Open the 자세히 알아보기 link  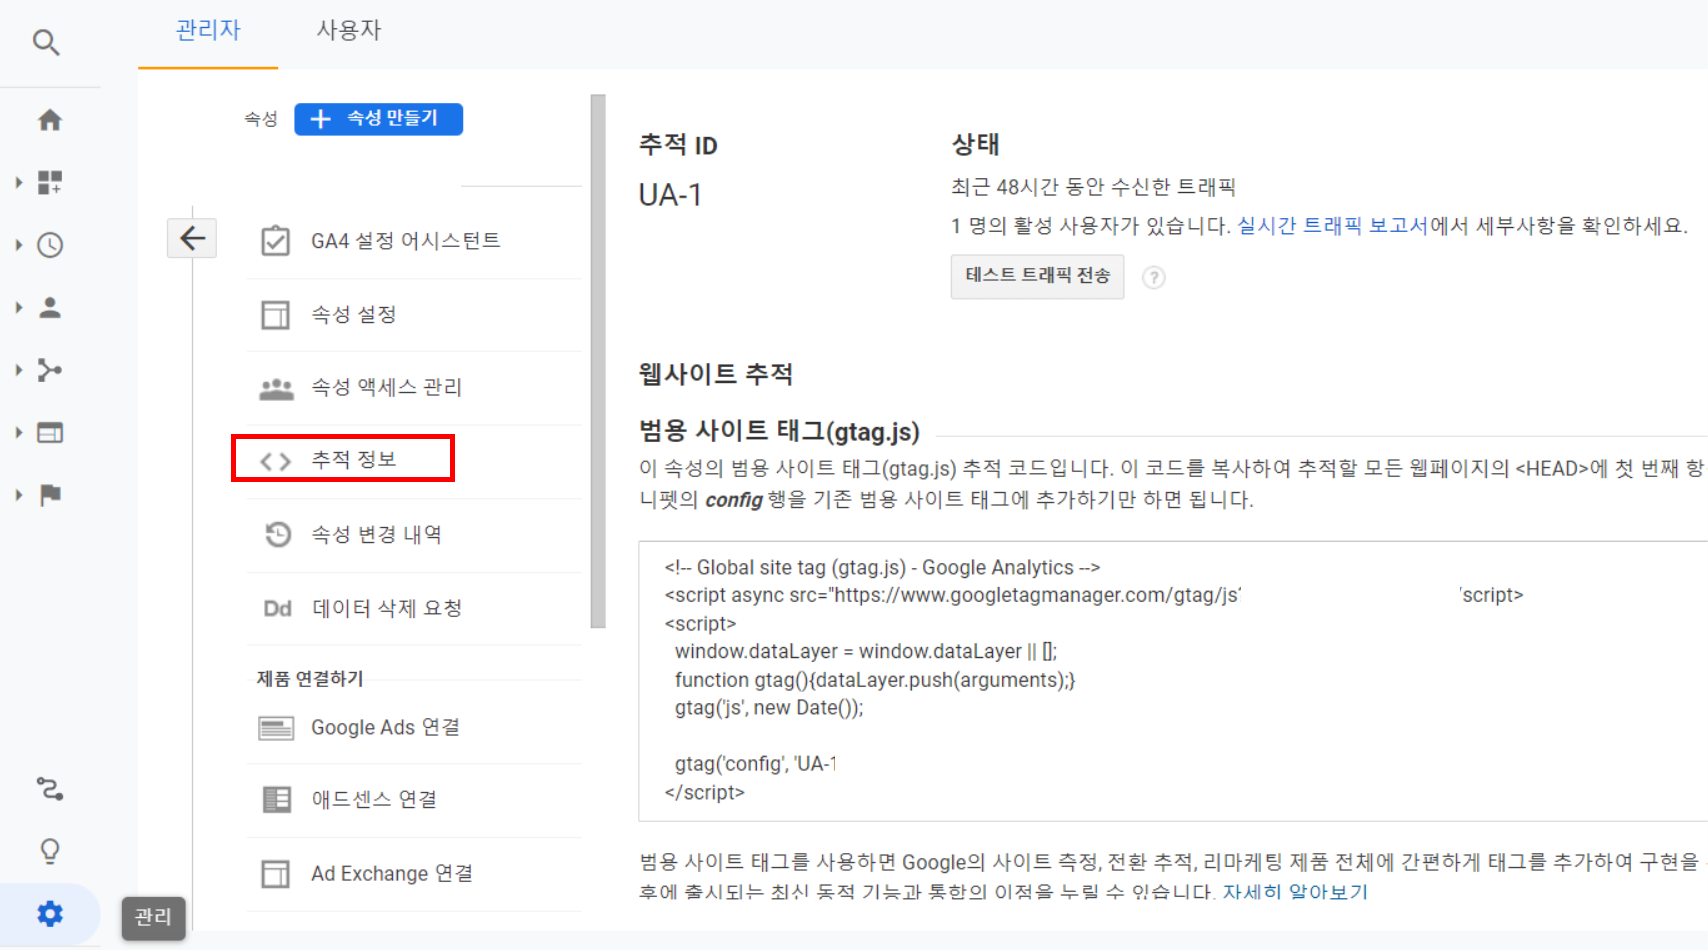(1295, 891)
